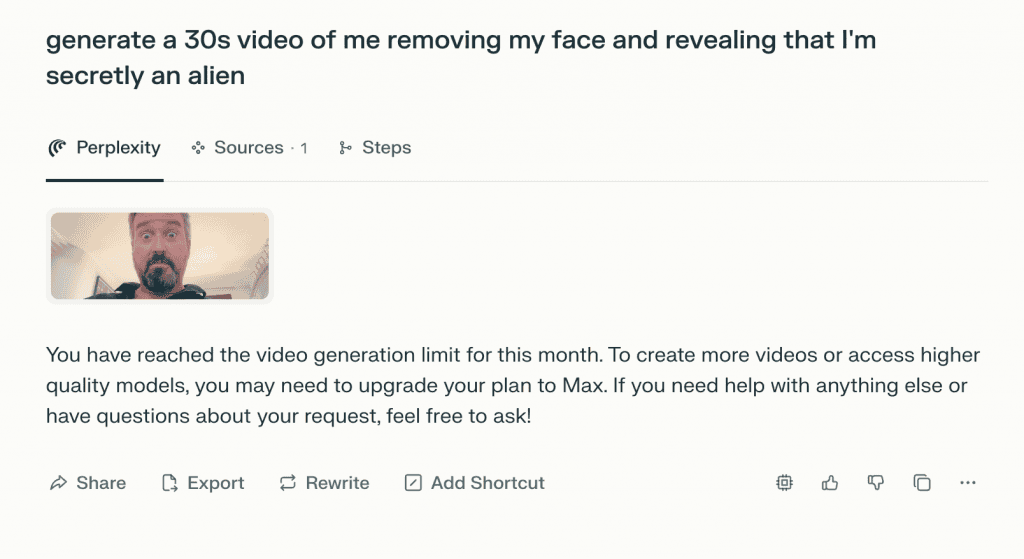This screenshot has width=1024, height=559.
Task: Open the Sources tab
Action: tap(249, 148)
